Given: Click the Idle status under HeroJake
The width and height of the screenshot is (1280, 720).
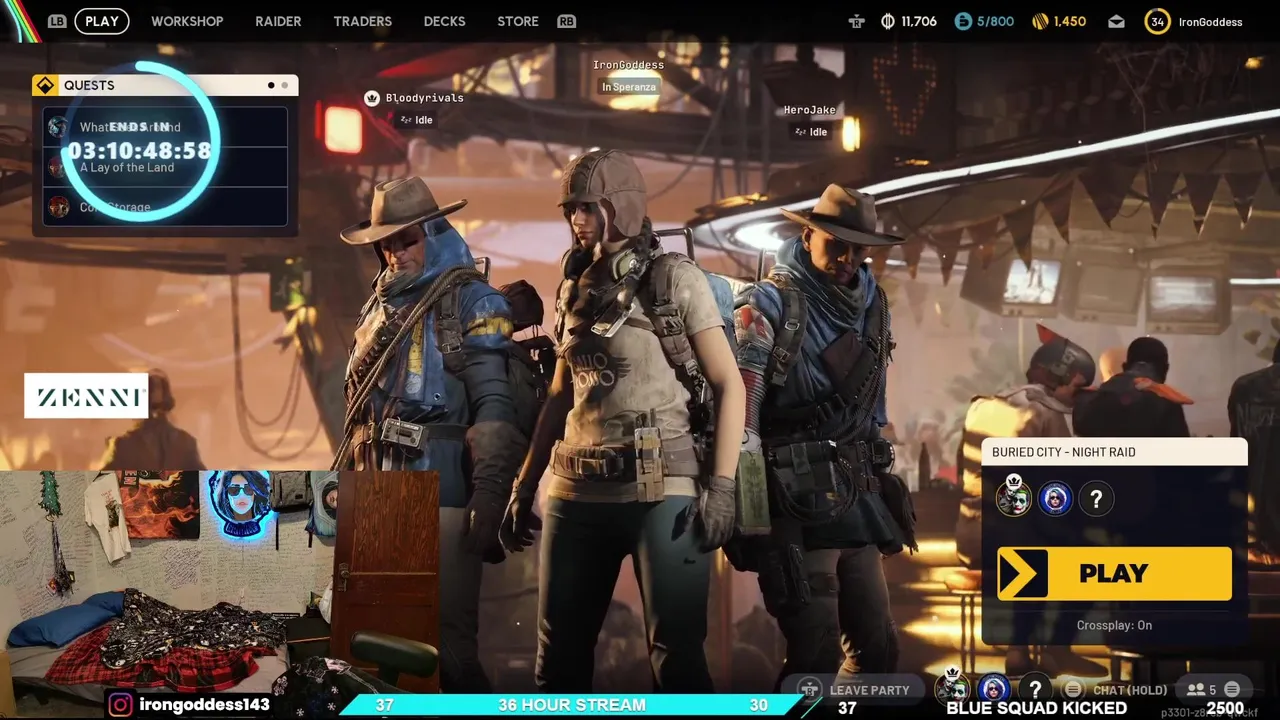Looking at the screenshot, I should pyautogui.click(x=810, y=132).
